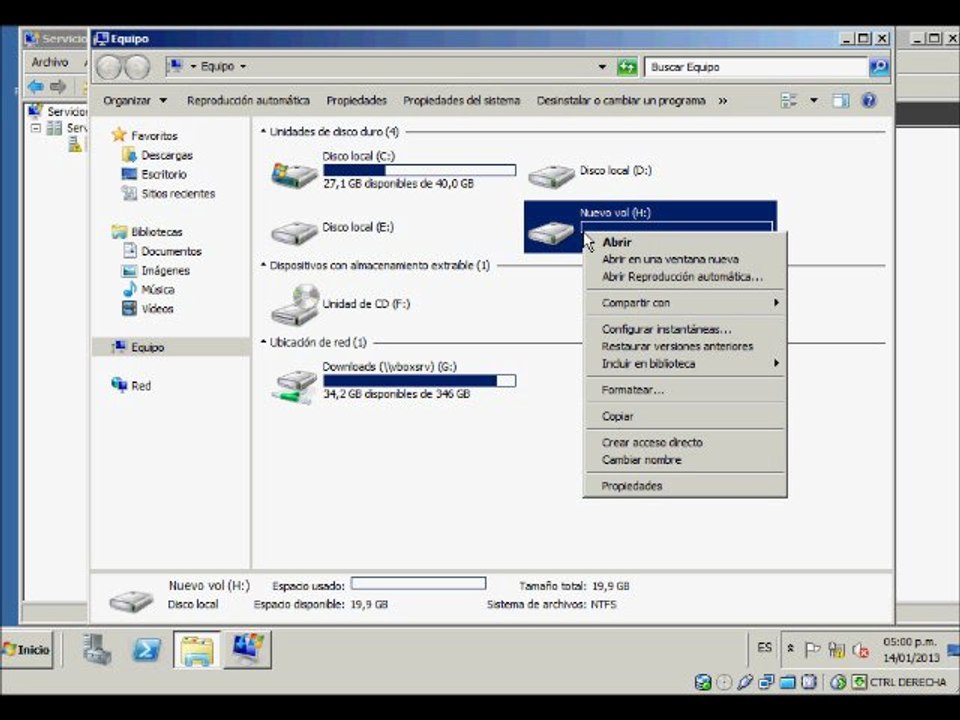
Task: Click Desinstalar o cambiar un programa
Action: click(x=621, y=100)
